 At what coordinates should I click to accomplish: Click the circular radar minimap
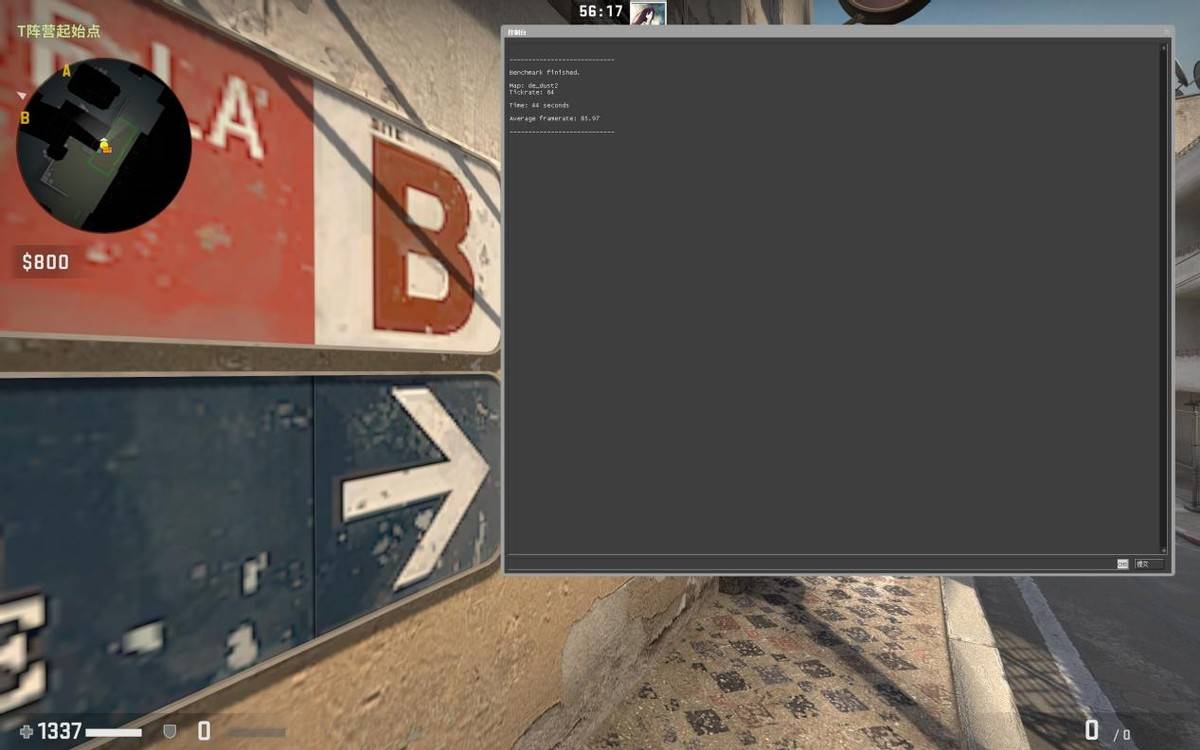click(104, 146)
